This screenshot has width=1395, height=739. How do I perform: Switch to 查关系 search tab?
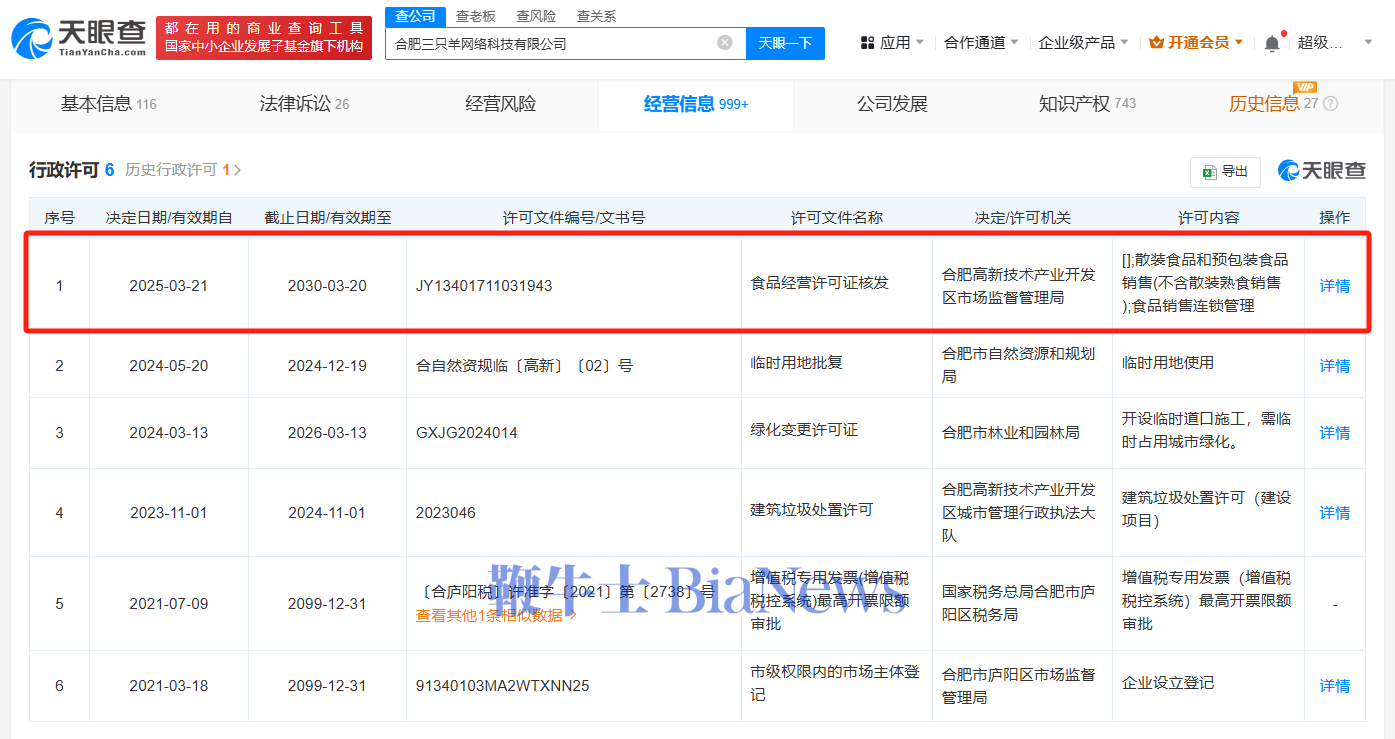597,17
